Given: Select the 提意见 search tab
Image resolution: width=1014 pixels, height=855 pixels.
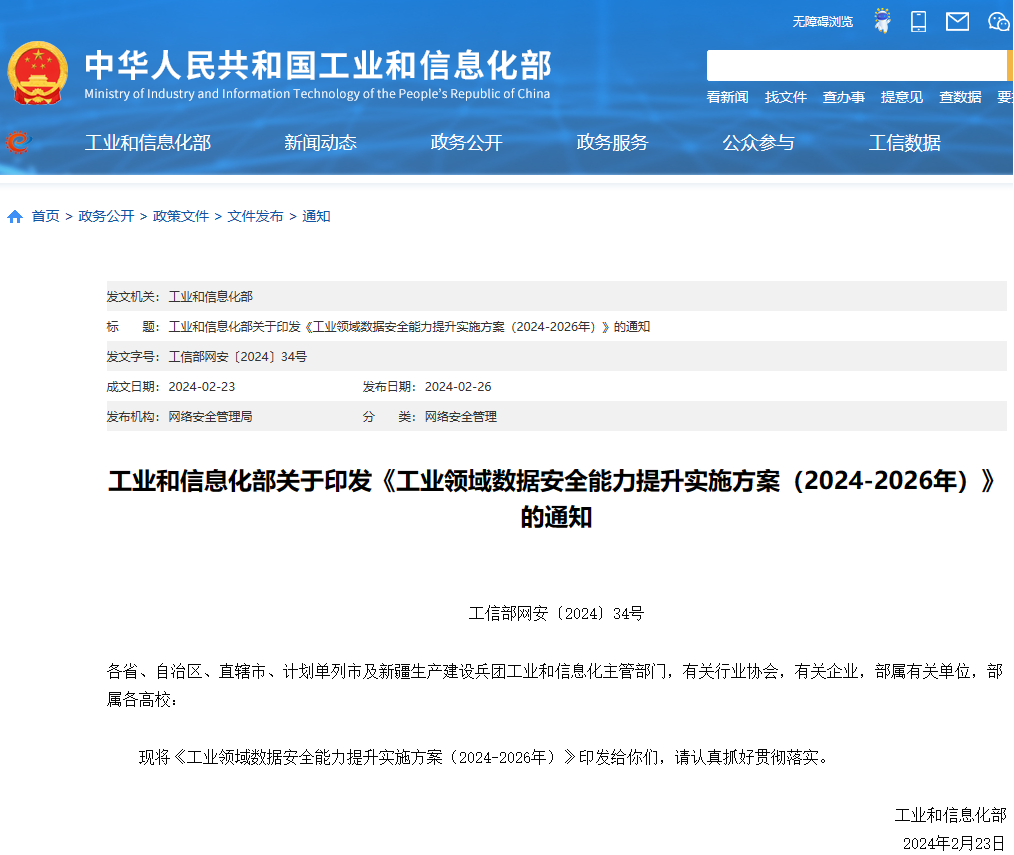Looking at the screenshot, I should (902, 97).
